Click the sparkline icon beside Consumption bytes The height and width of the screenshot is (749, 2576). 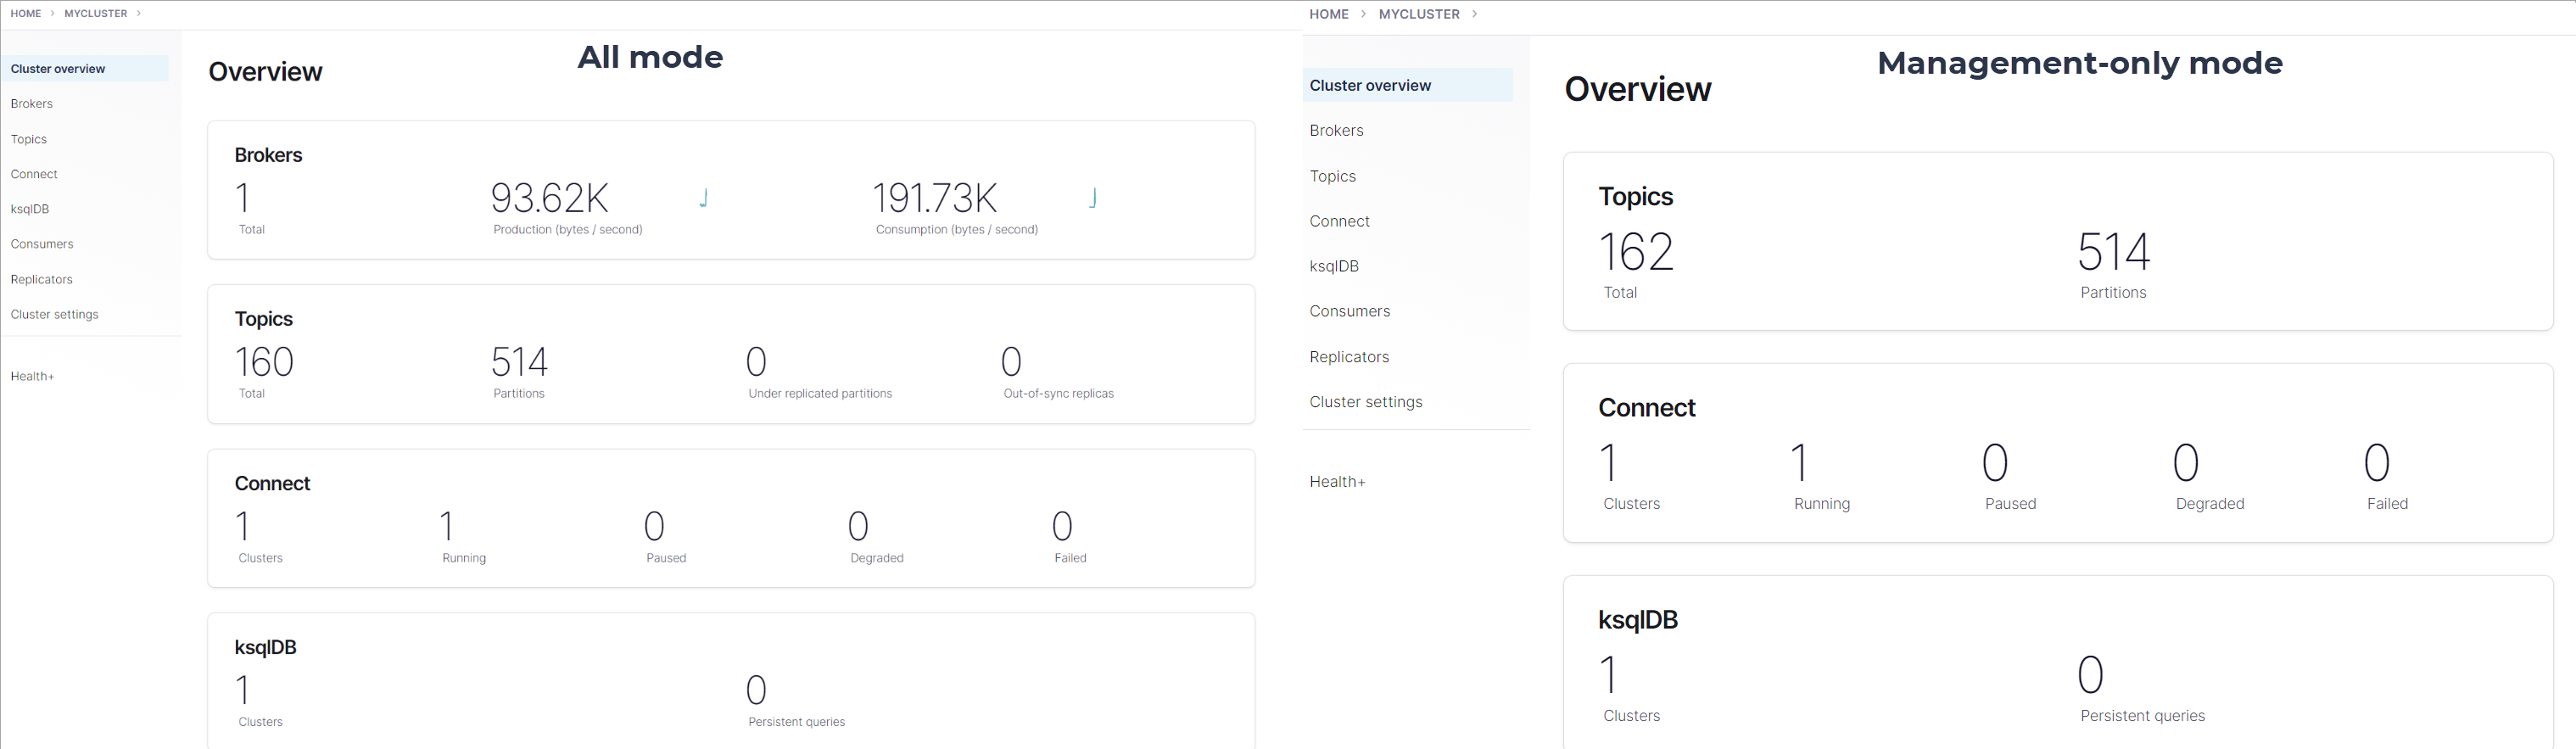click(1093, 198)
